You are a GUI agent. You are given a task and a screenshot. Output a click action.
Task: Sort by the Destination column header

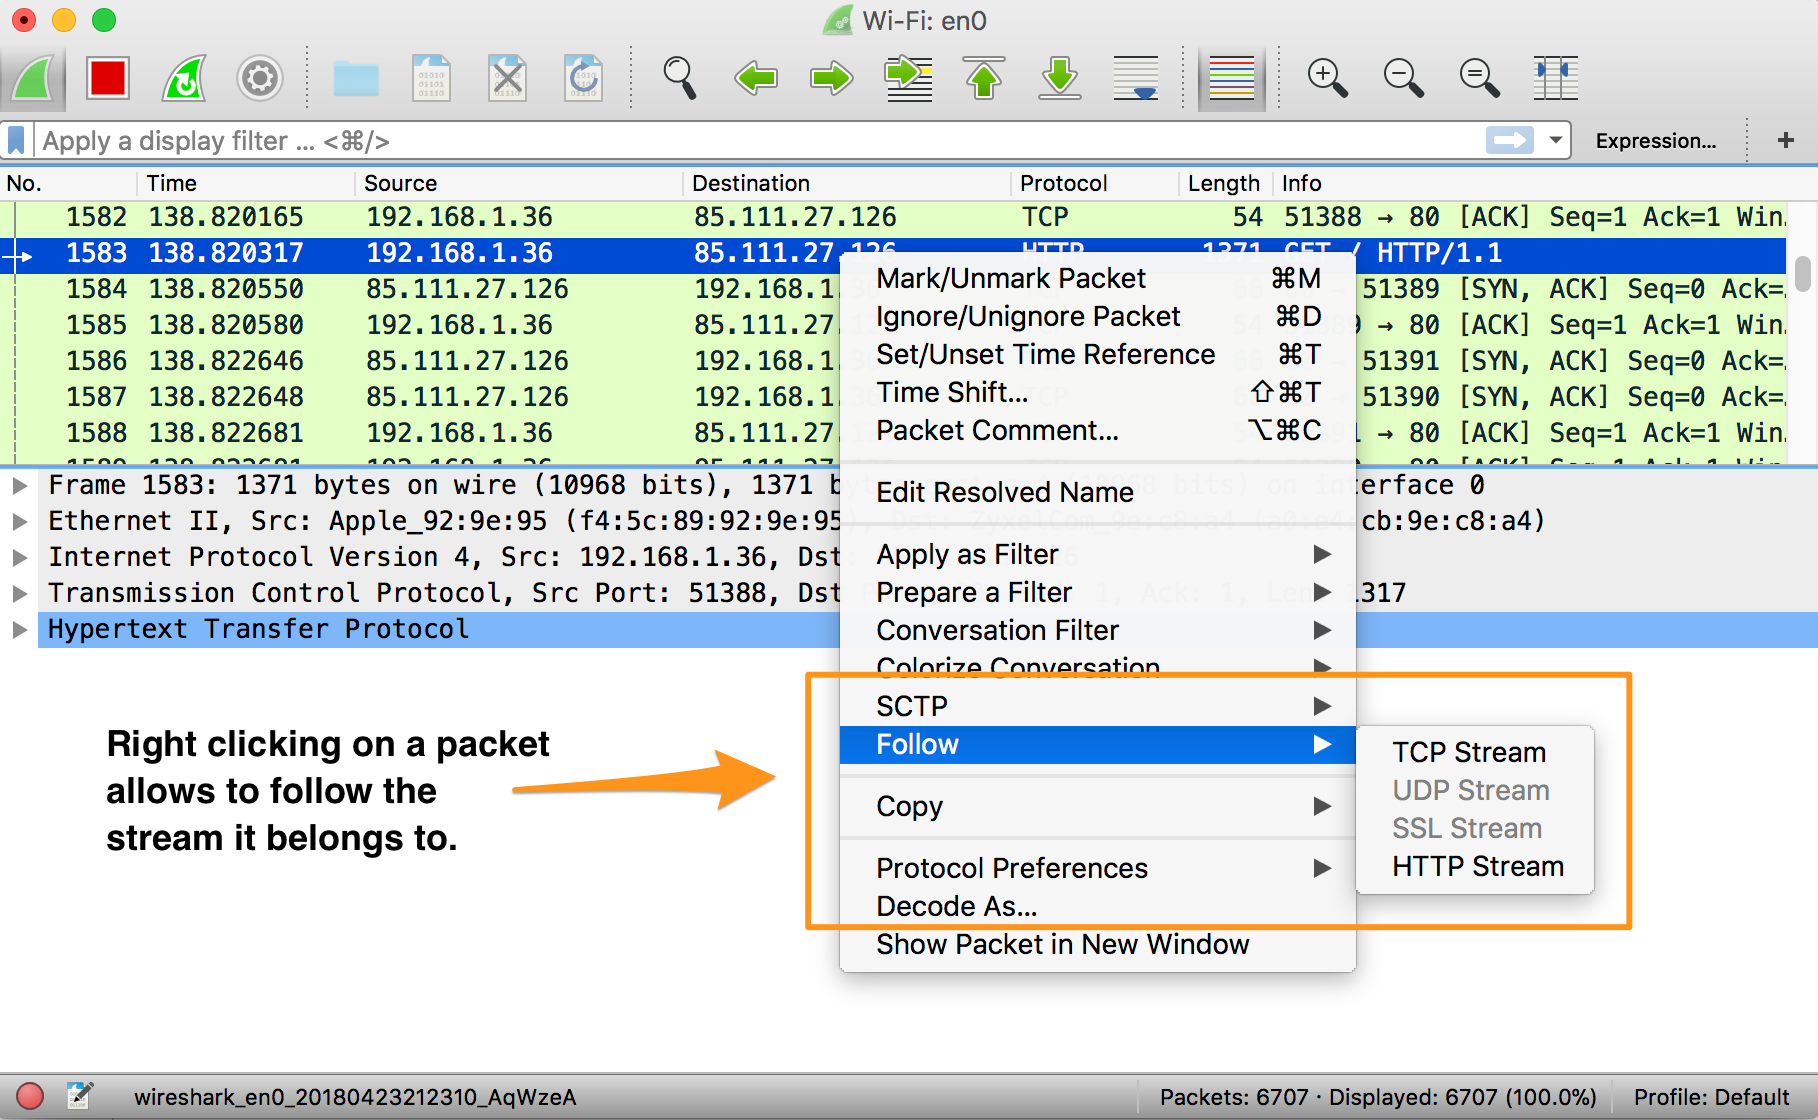848,183
